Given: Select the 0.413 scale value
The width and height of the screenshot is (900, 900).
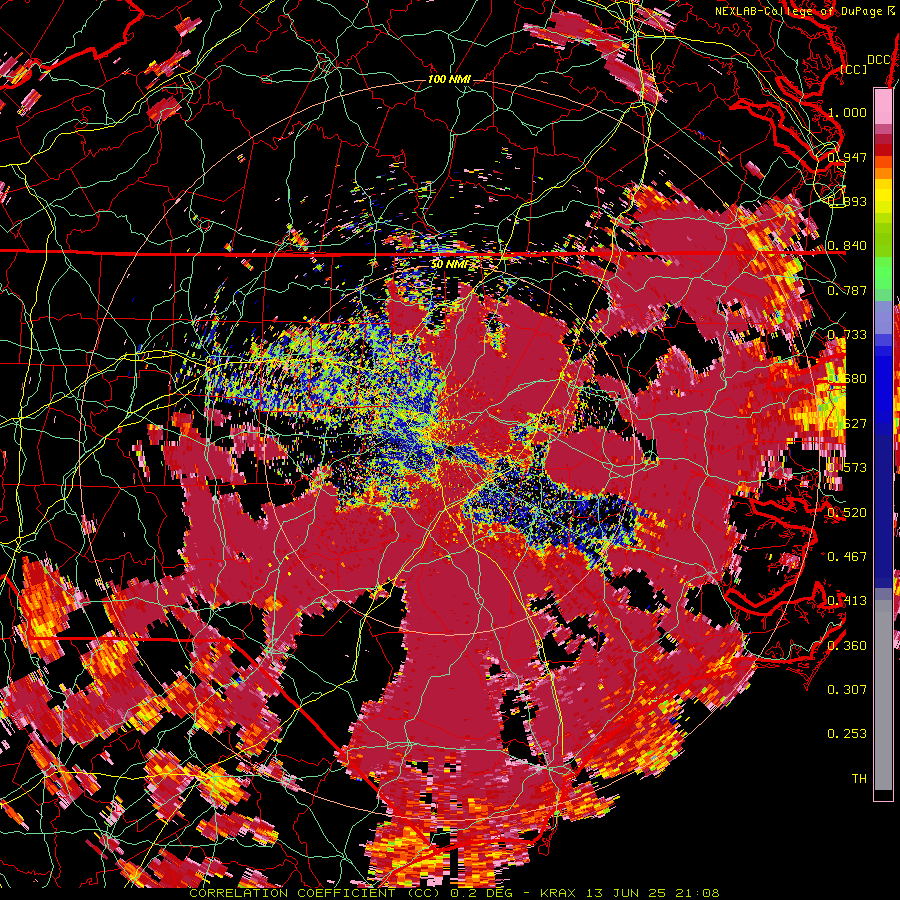Looking at the screenshot, I should click(847, 601).
